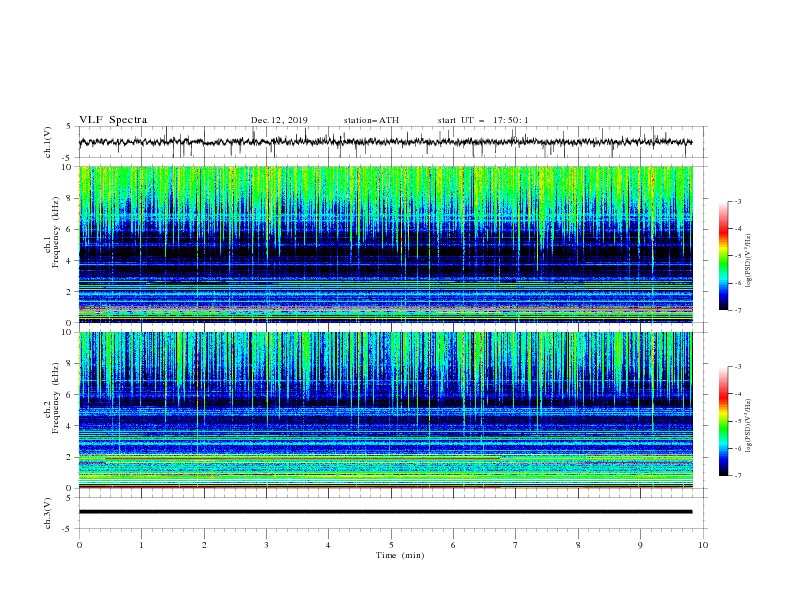
Task: Click the "2" tick label on the time axis
Action: [204, 545]
